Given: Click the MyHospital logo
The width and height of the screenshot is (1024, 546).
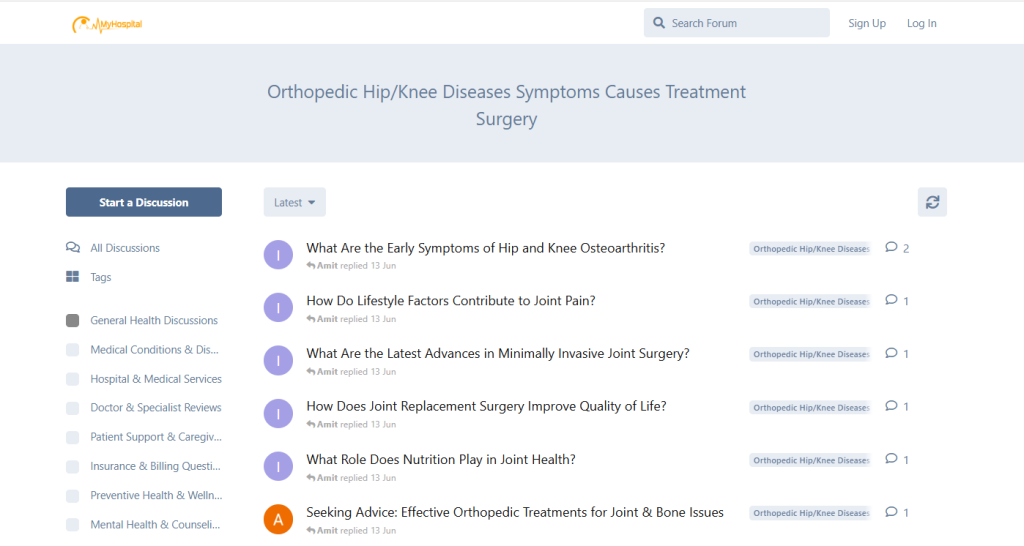Looking at the screenshot, I should tap(107, 24).
